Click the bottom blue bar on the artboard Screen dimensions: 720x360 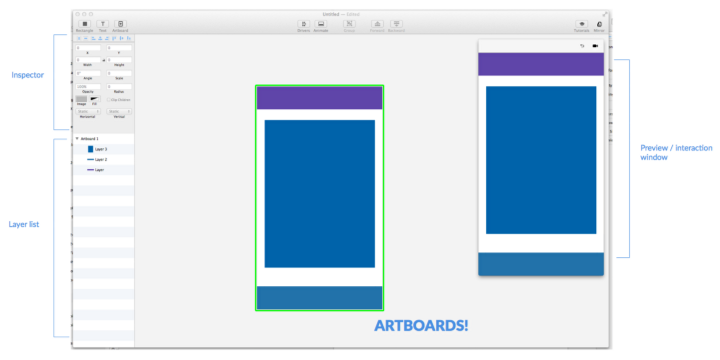pyautogui.click(x=320, y=298)
